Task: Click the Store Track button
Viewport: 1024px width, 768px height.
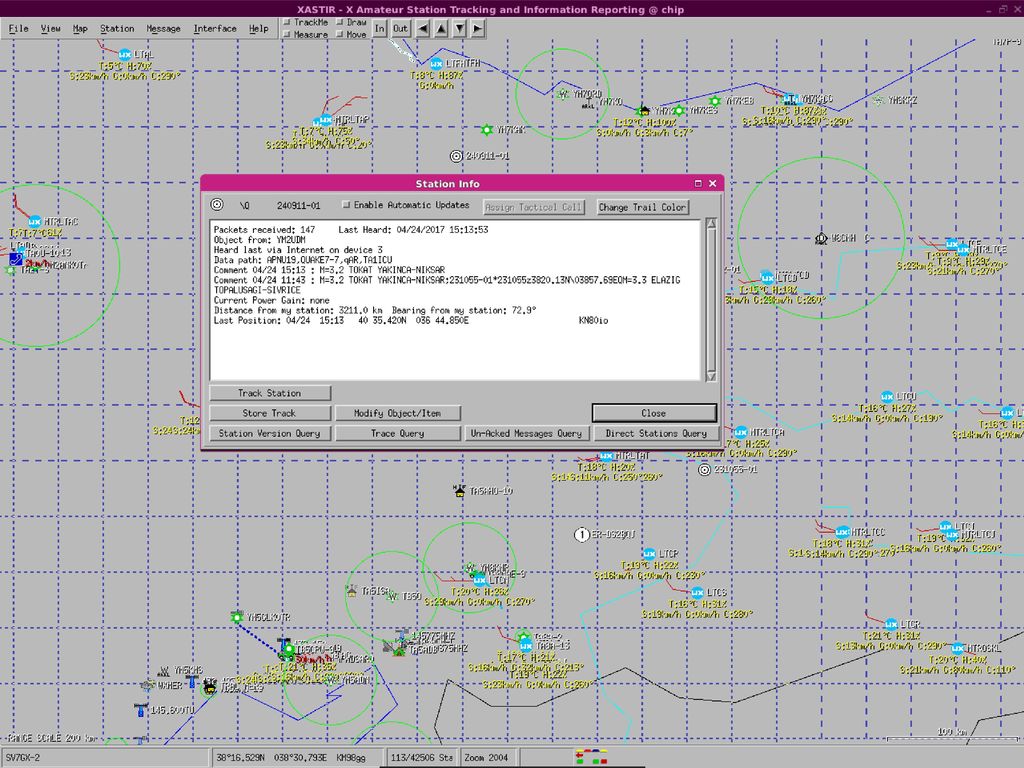Action: (270, 413)
